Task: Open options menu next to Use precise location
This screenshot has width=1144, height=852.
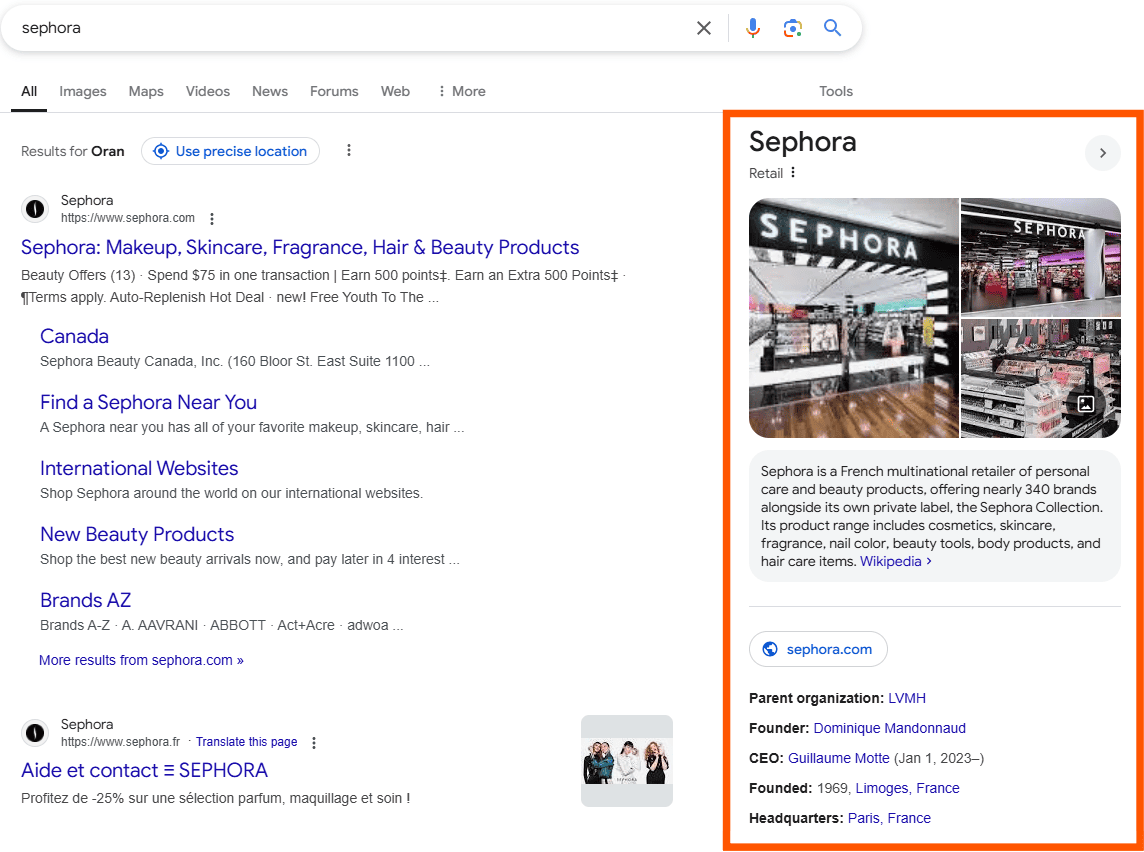Action: coord(349,150)
